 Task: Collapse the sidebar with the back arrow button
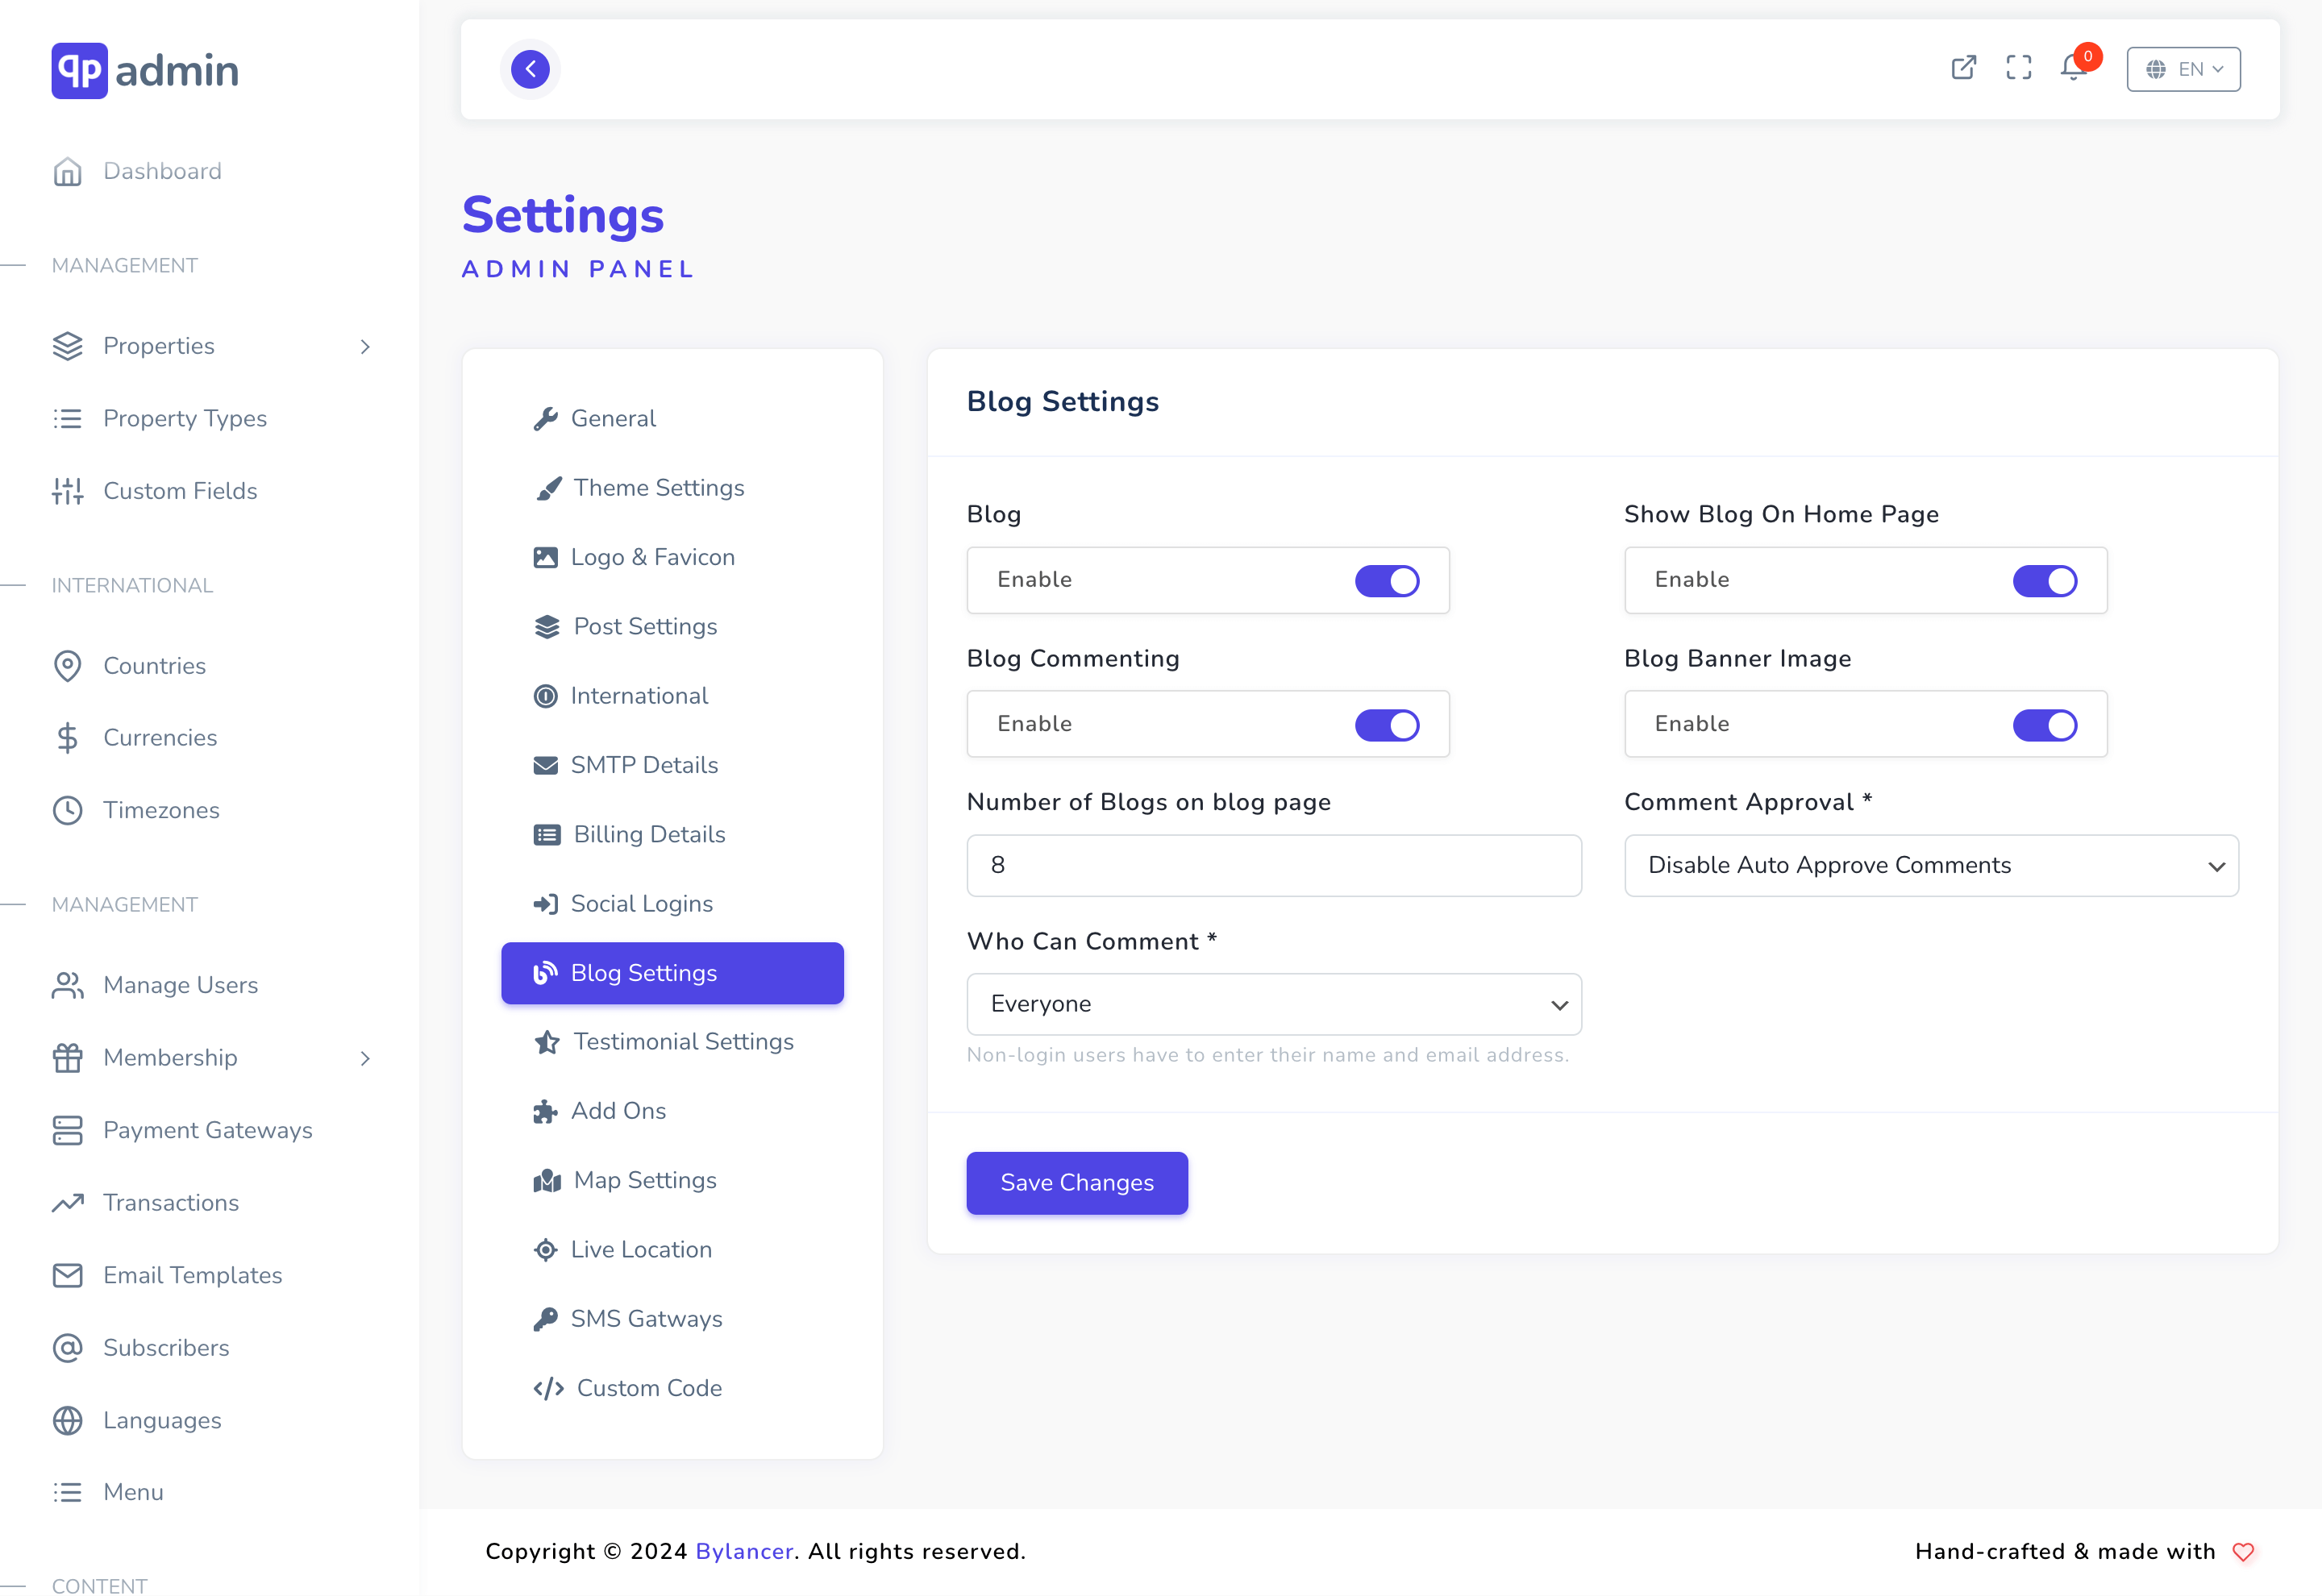click(530, 69)
